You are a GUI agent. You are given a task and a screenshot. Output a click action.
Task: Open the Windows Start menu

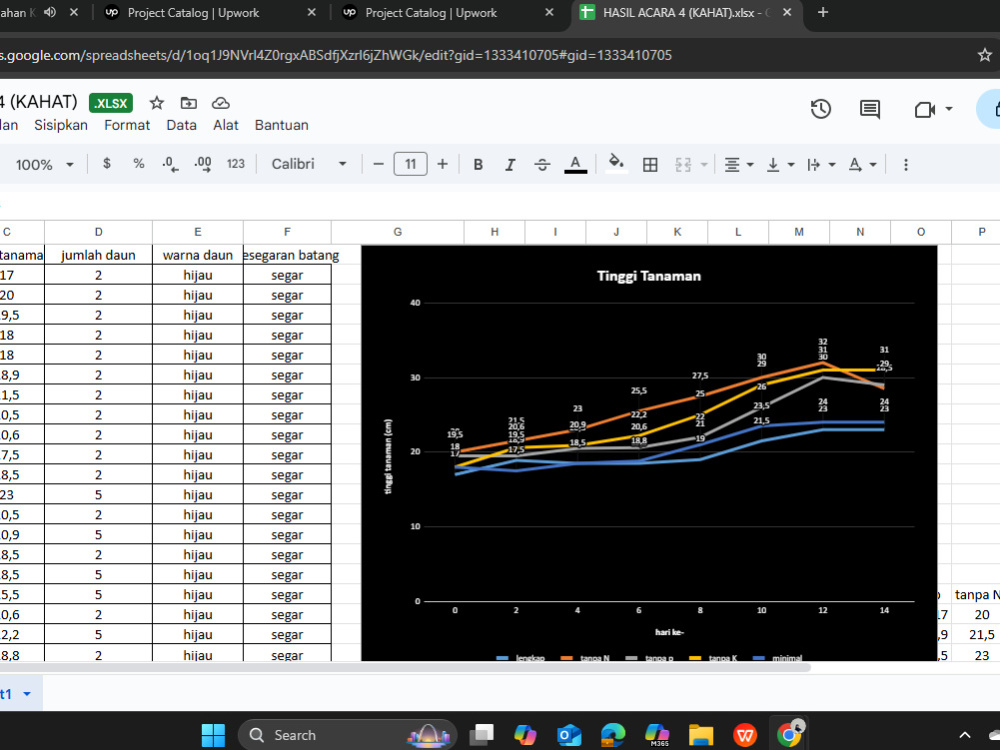click(213, 735)
